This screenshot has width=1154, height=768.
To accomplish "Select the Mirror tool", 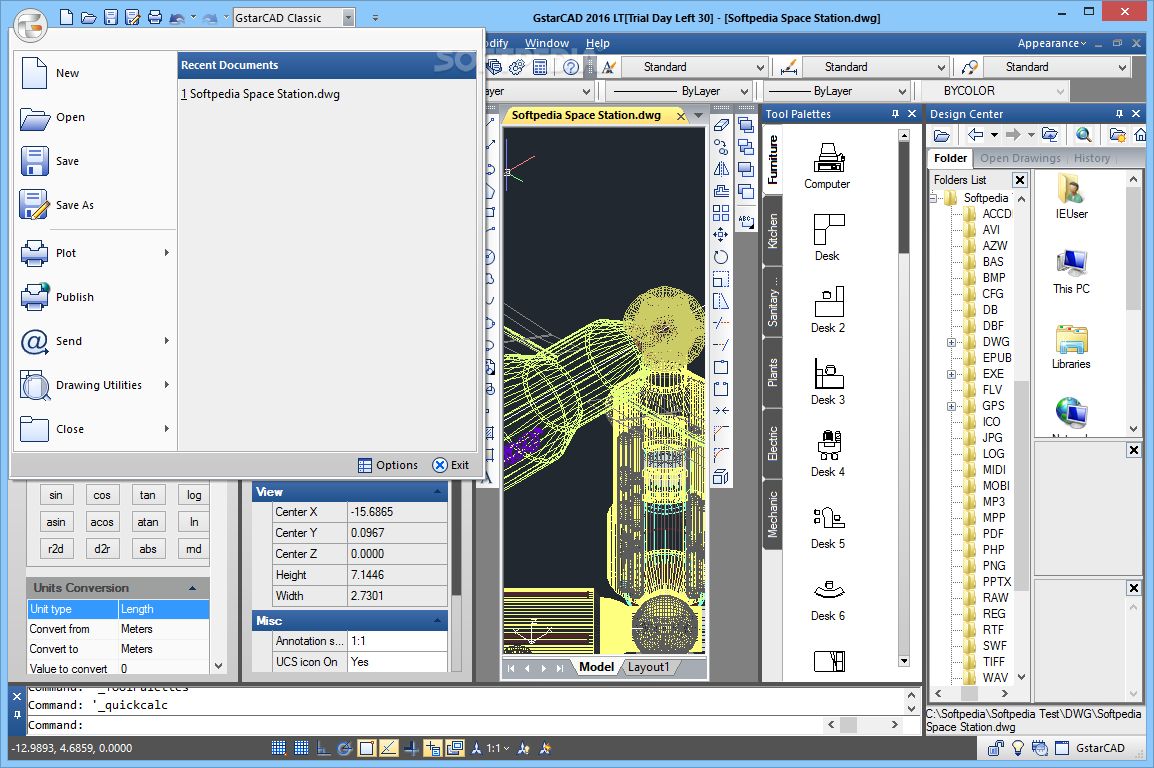I will (x=721, y=169).
